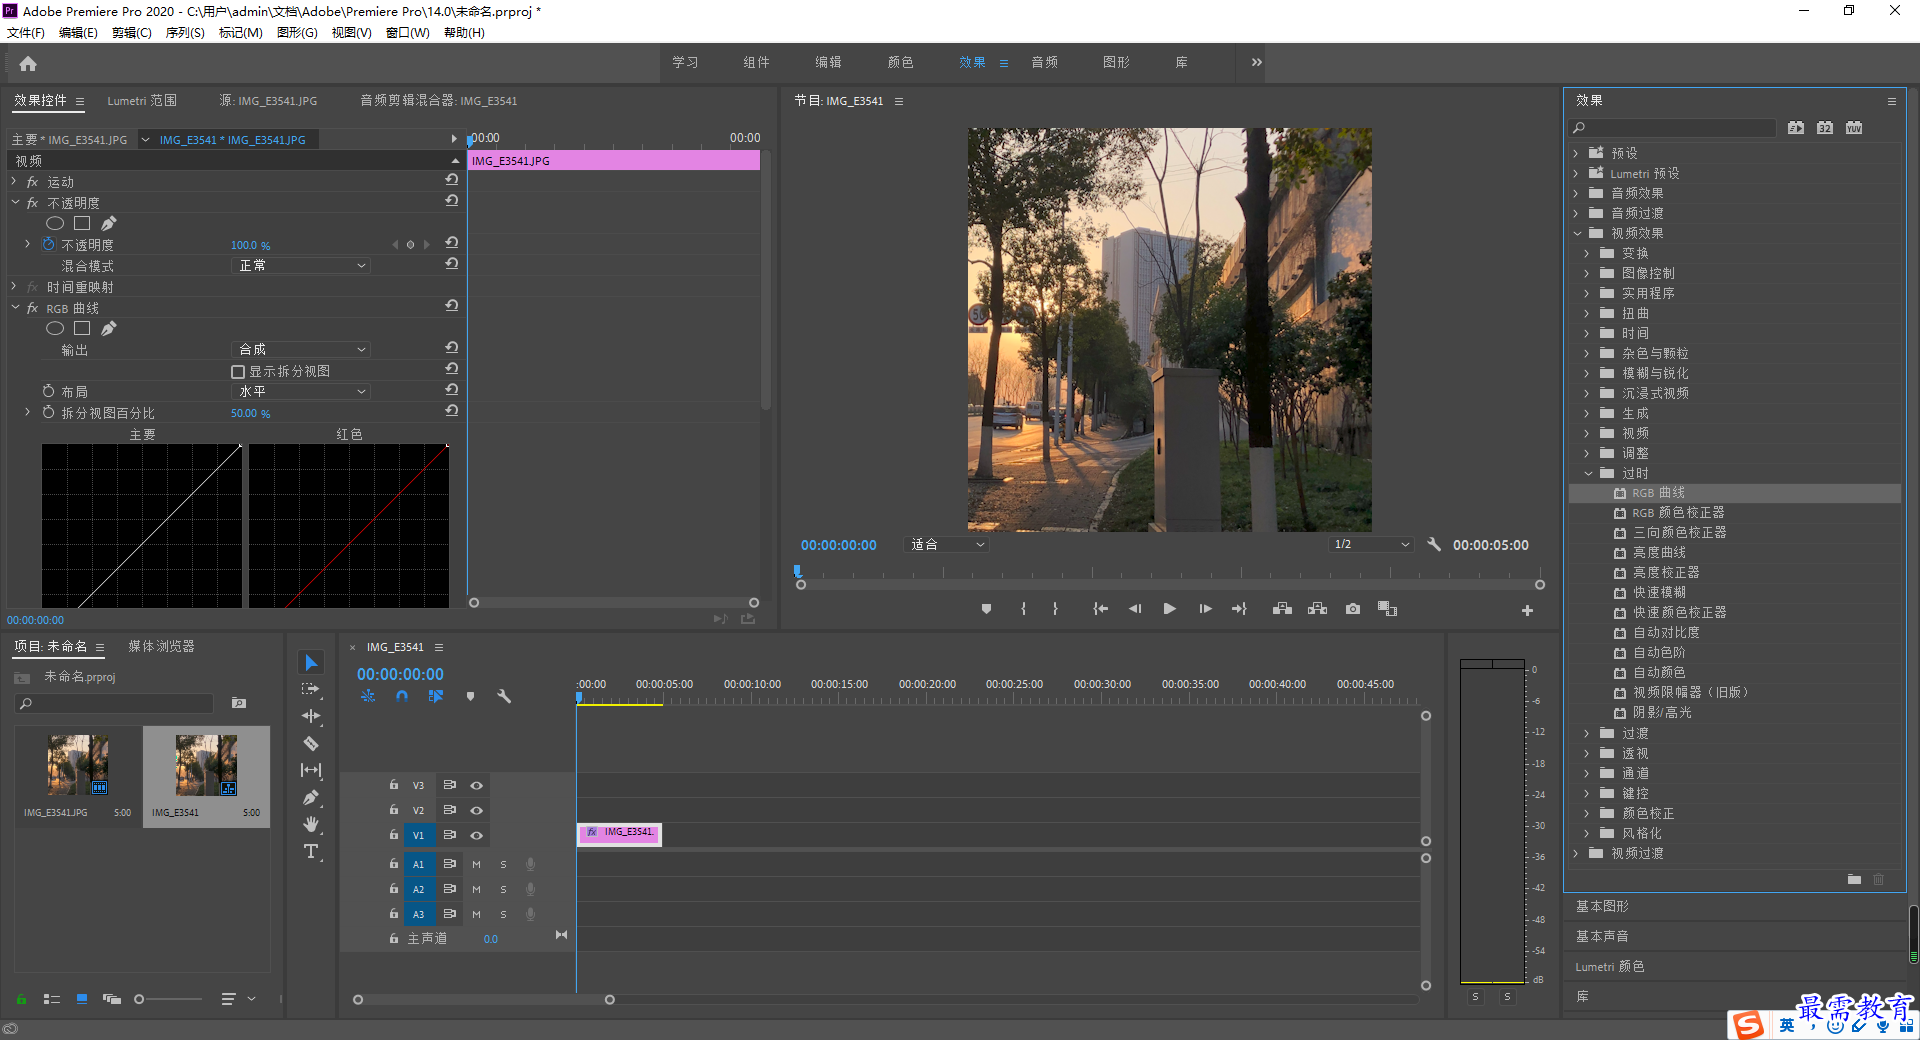
Task: Open the button editor plus icon
Action: [x=1527, y=610]
